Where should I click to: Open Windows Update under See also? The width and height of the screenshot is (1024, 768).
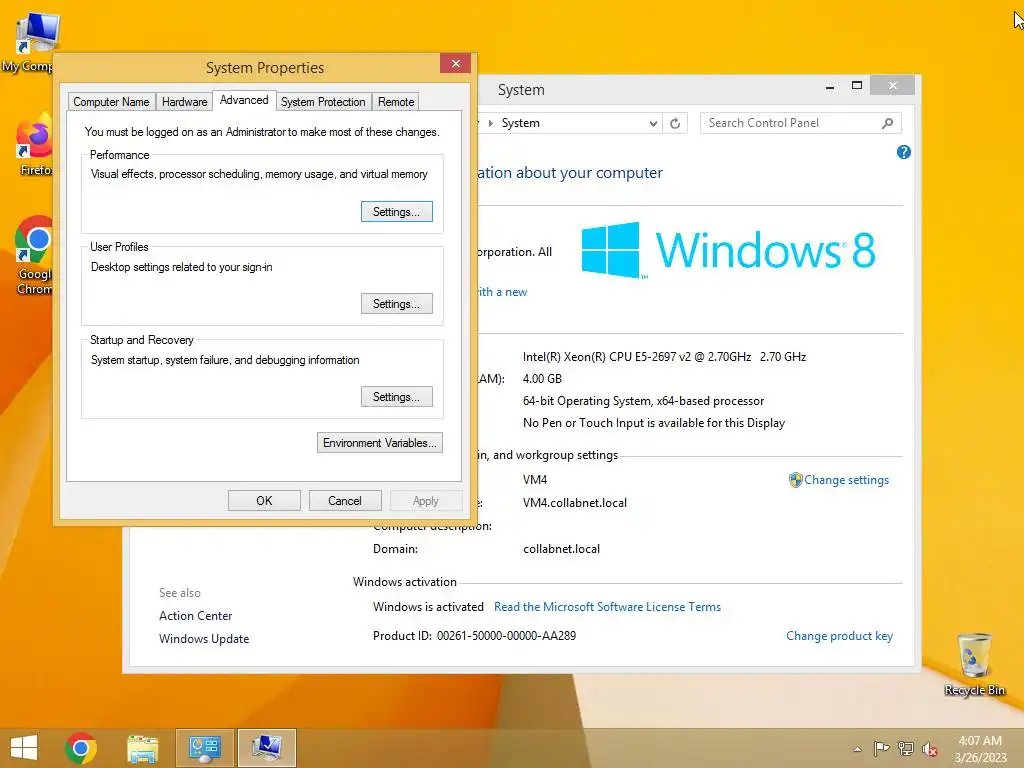pos(204,639)
